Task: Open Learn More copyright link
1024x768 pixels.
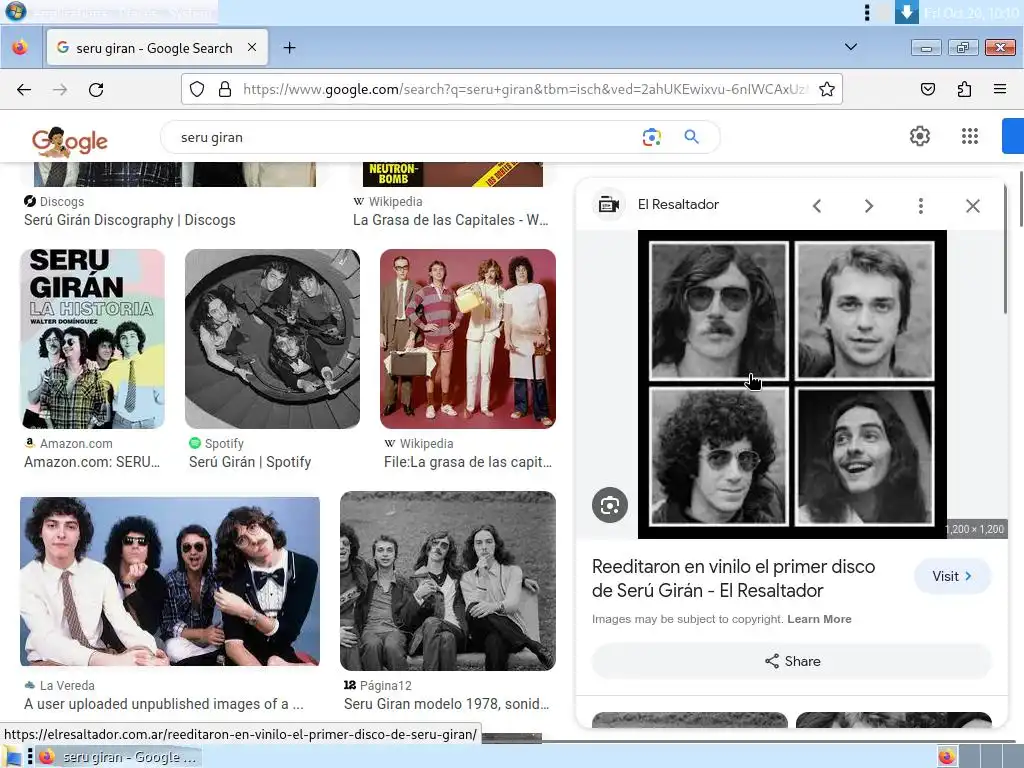Action: pyautogui.click(x=819, y=619)
